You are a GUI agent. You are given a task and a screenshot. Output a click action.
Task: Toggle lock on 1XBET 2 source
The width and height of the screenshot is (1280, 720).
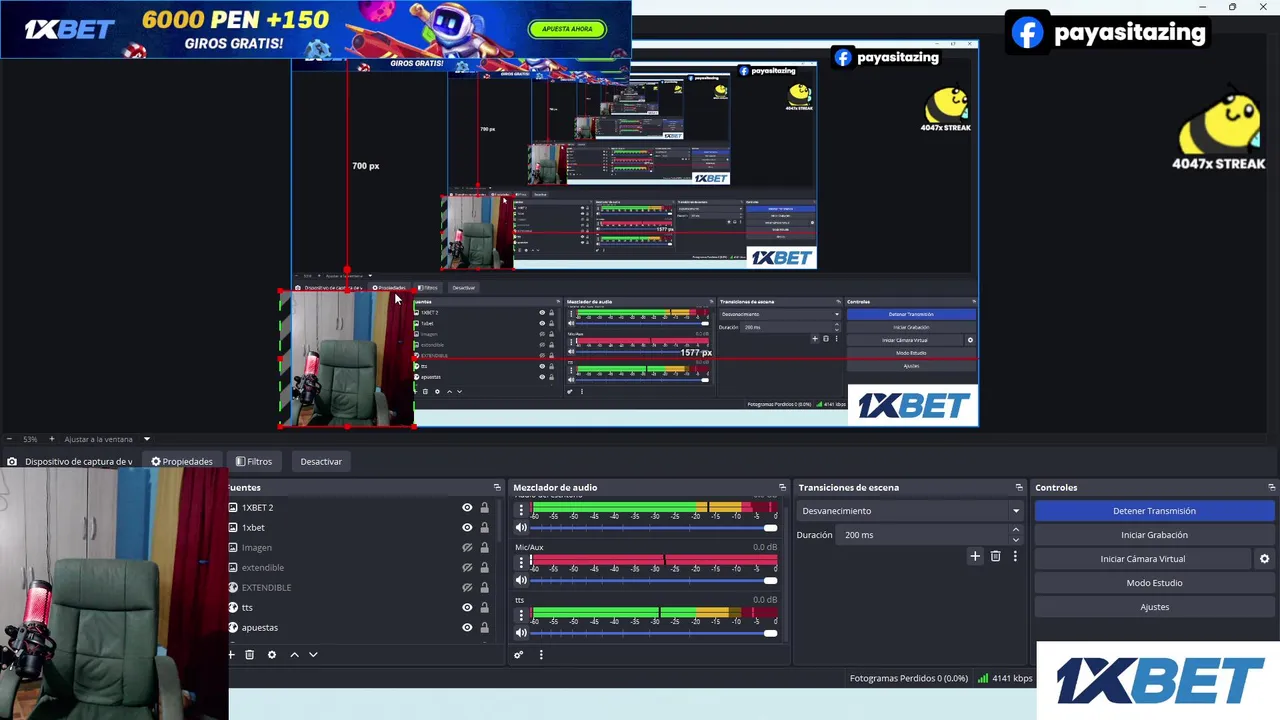click(485, 507)
